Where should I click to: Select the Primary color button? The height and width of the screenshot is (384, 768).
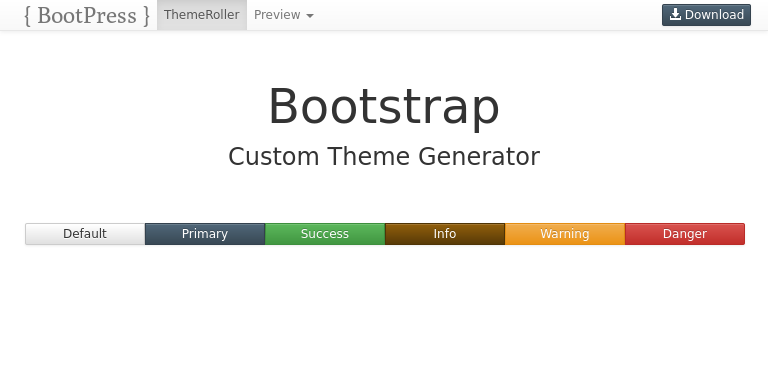tap(205, 234)
